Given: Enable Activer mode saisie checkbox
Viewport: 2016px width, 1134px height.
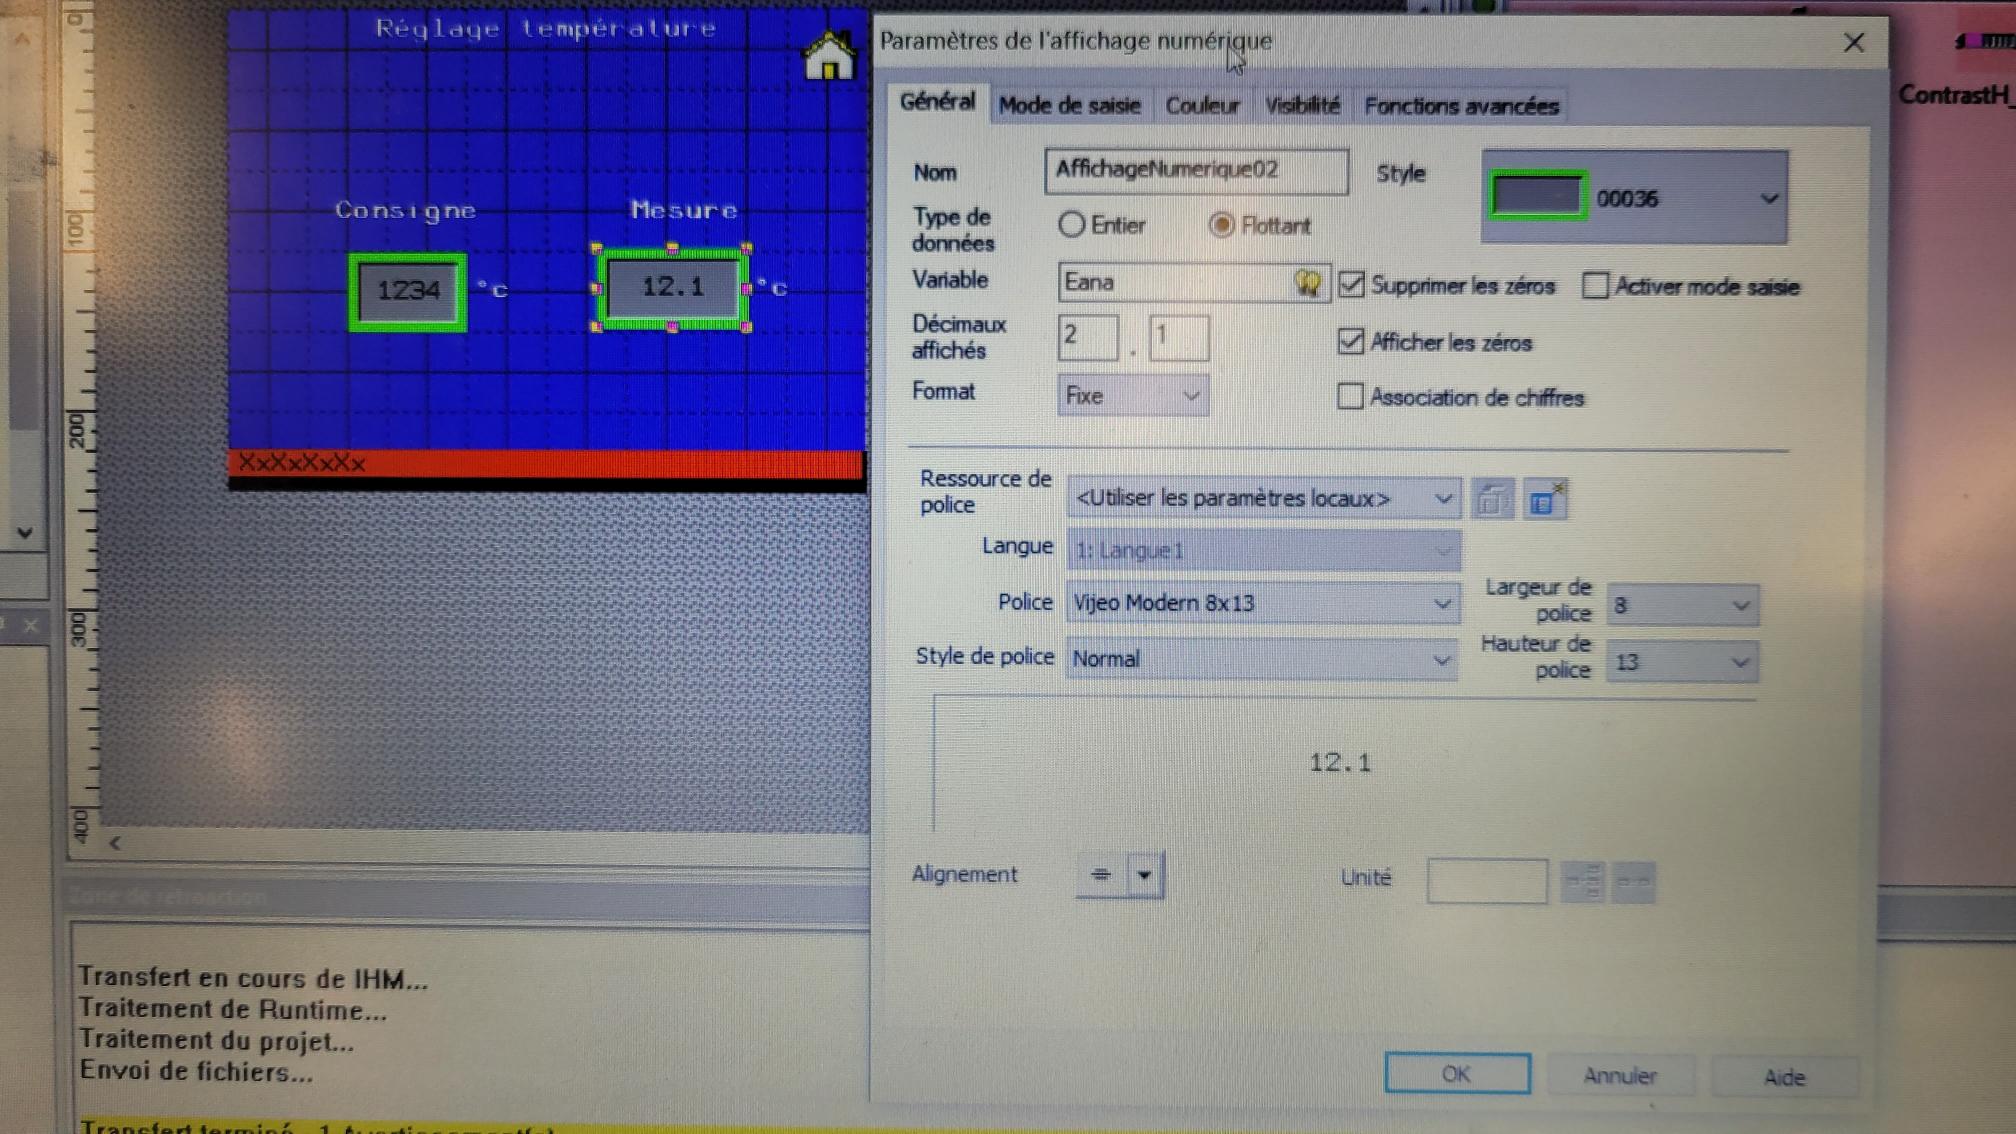Looking at the screenshot, I should coord(1595,287).
